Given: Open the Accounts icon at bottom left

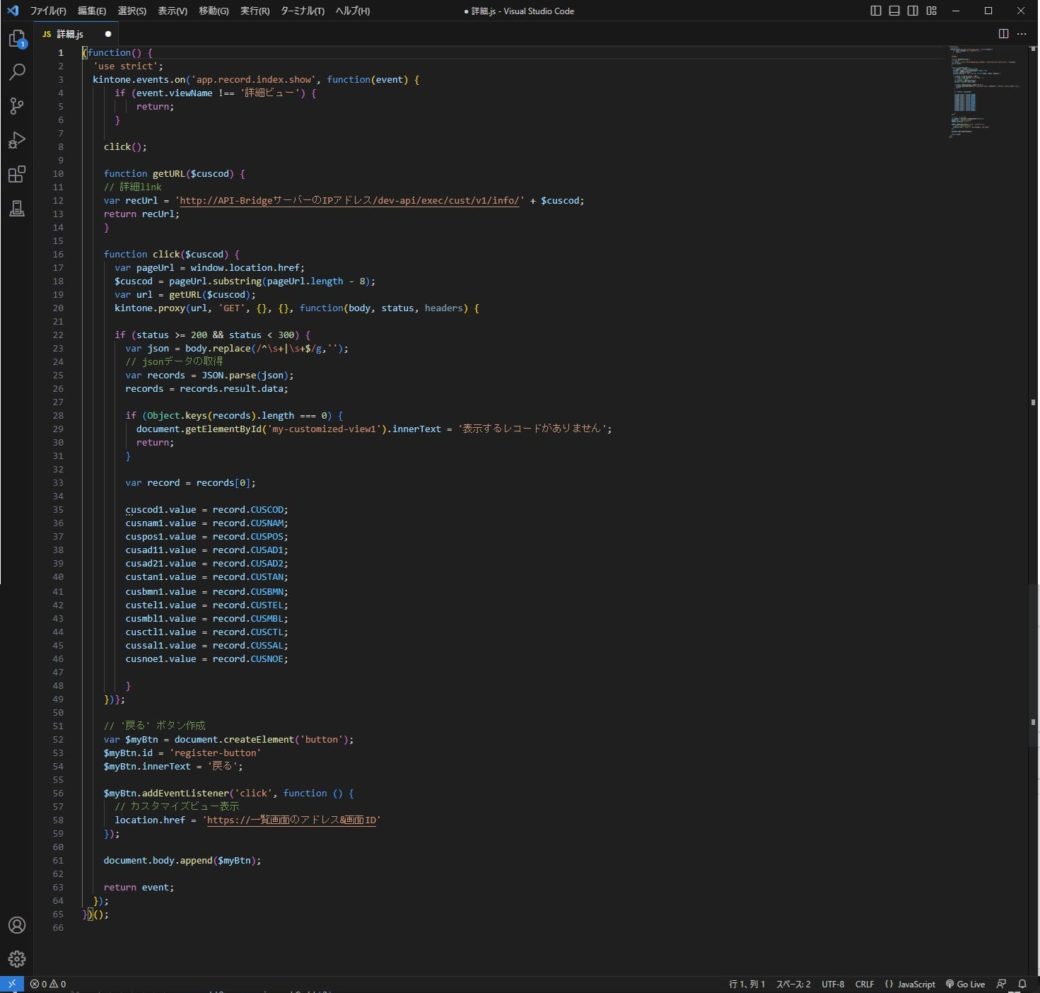Looking at the screenshot, I should coord(16,926).
